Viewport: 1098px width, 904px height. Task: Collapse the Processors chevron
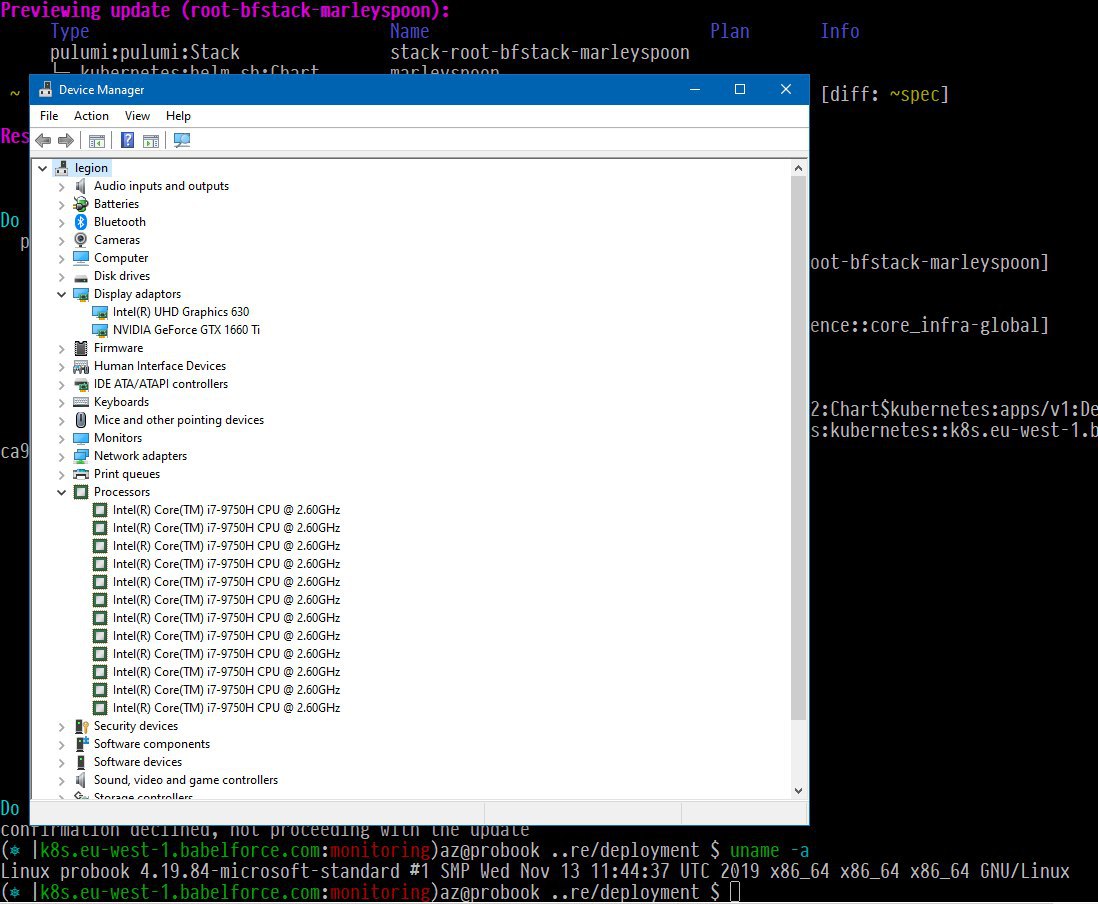(62, 492)
